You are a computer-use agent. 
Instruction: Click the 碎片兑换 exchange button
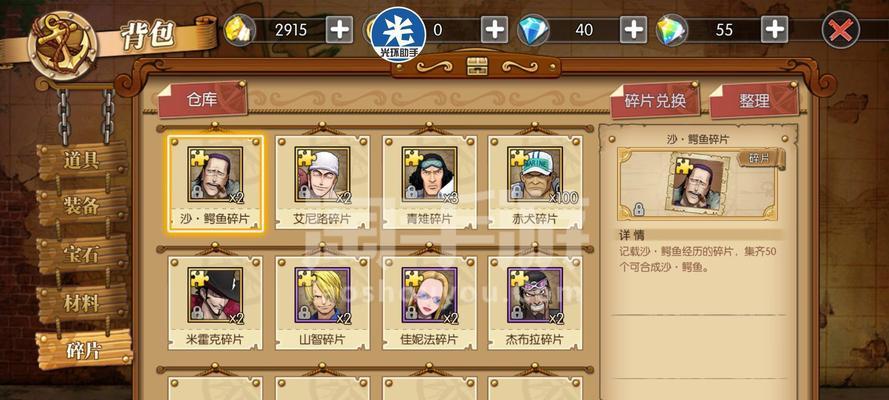click(655, 101)
